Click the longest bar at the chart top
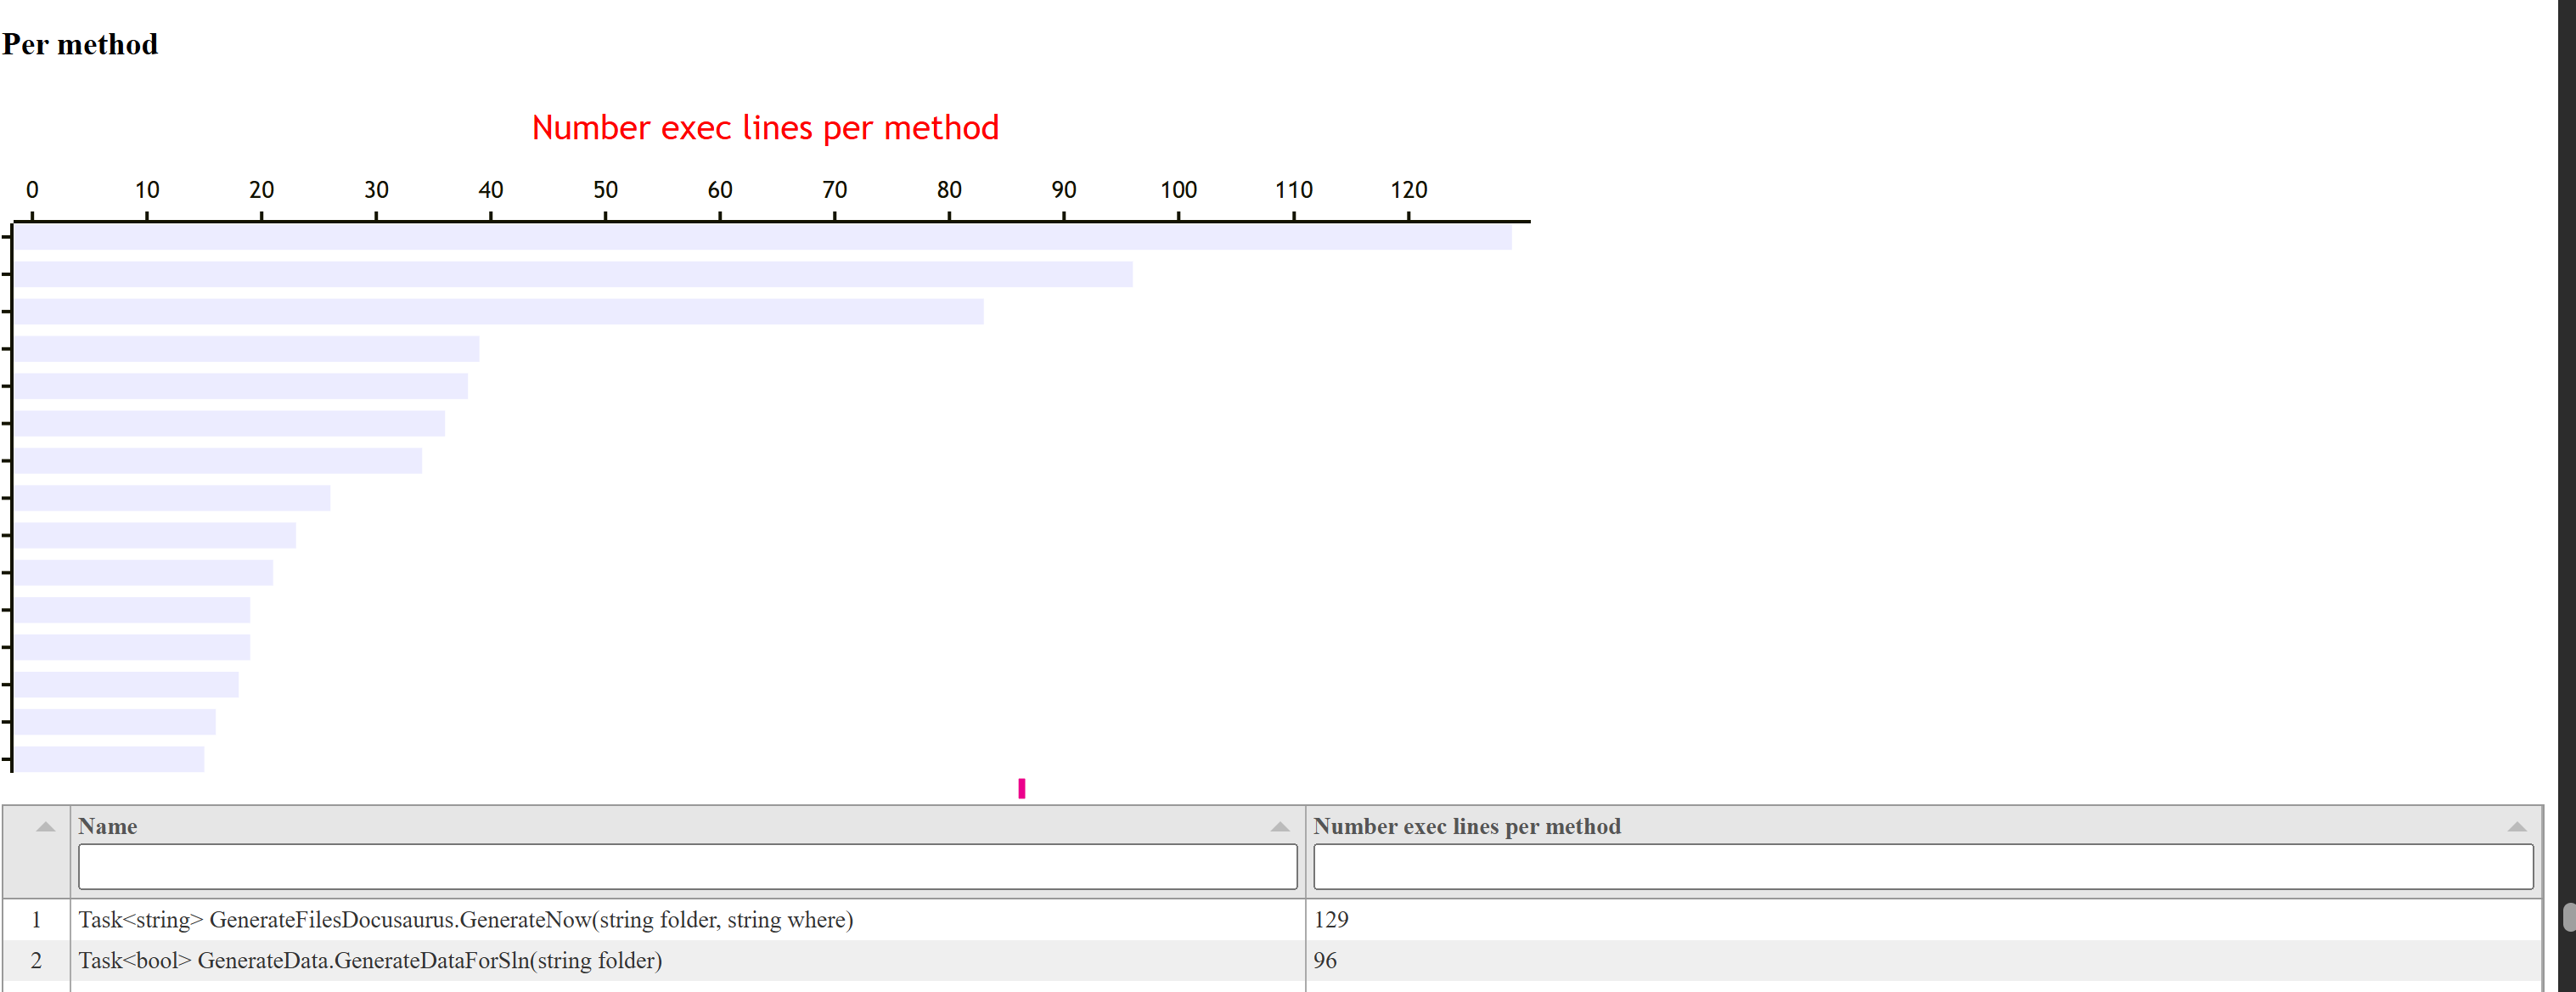 pyautogui.click(x=762, y=237)
